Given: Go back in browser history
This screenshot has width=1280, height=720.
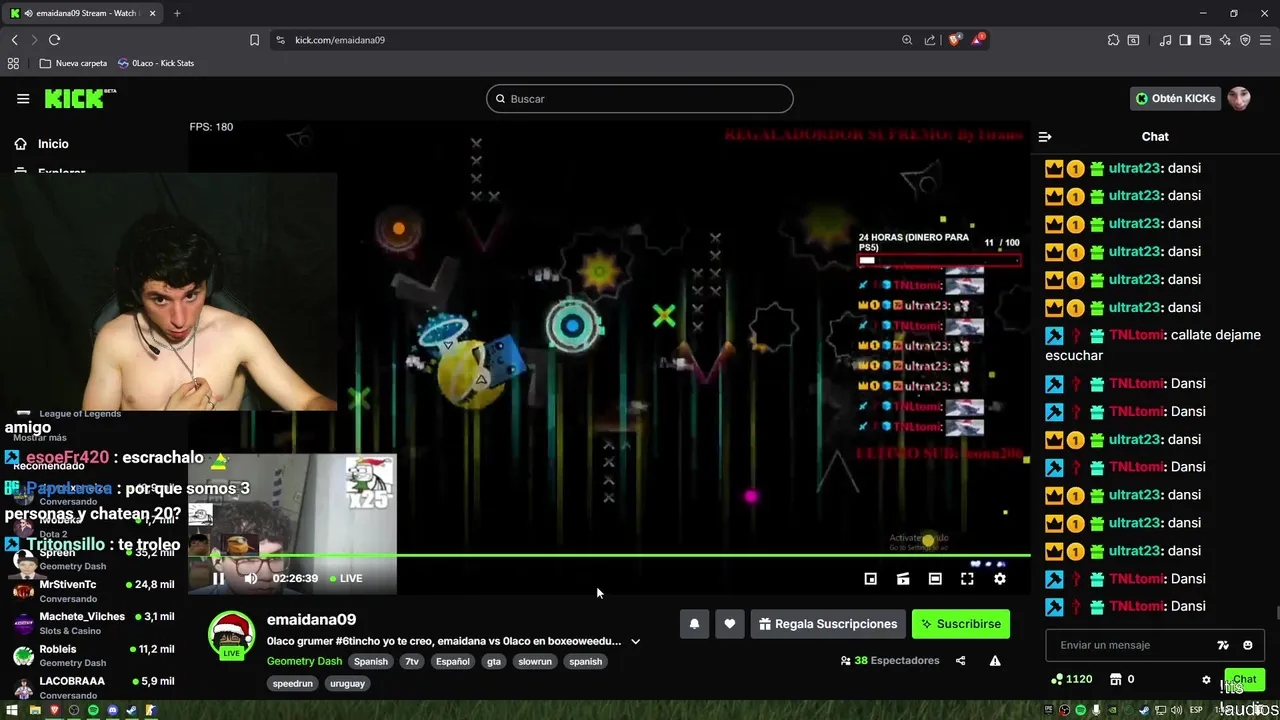Looking at the screenshot, I should 14,40.
